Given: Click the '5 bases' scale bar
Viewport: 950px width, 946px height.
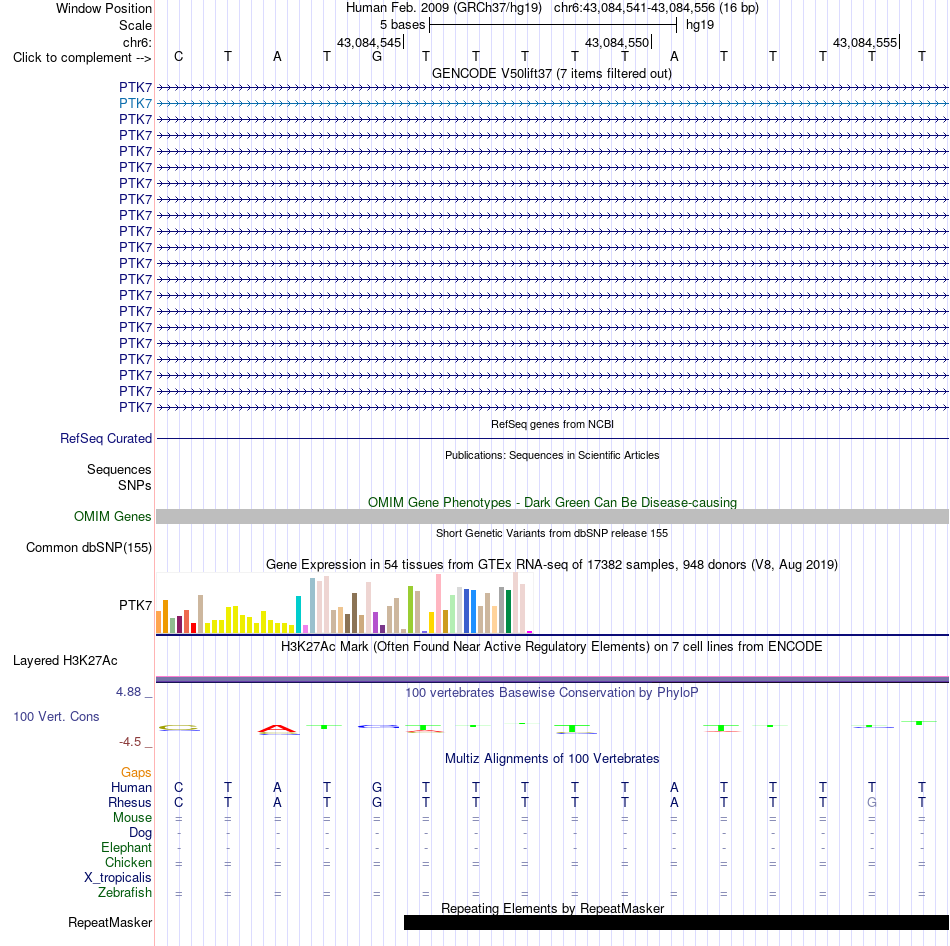Looking at the screenshot, I should (x=553, y=25).
